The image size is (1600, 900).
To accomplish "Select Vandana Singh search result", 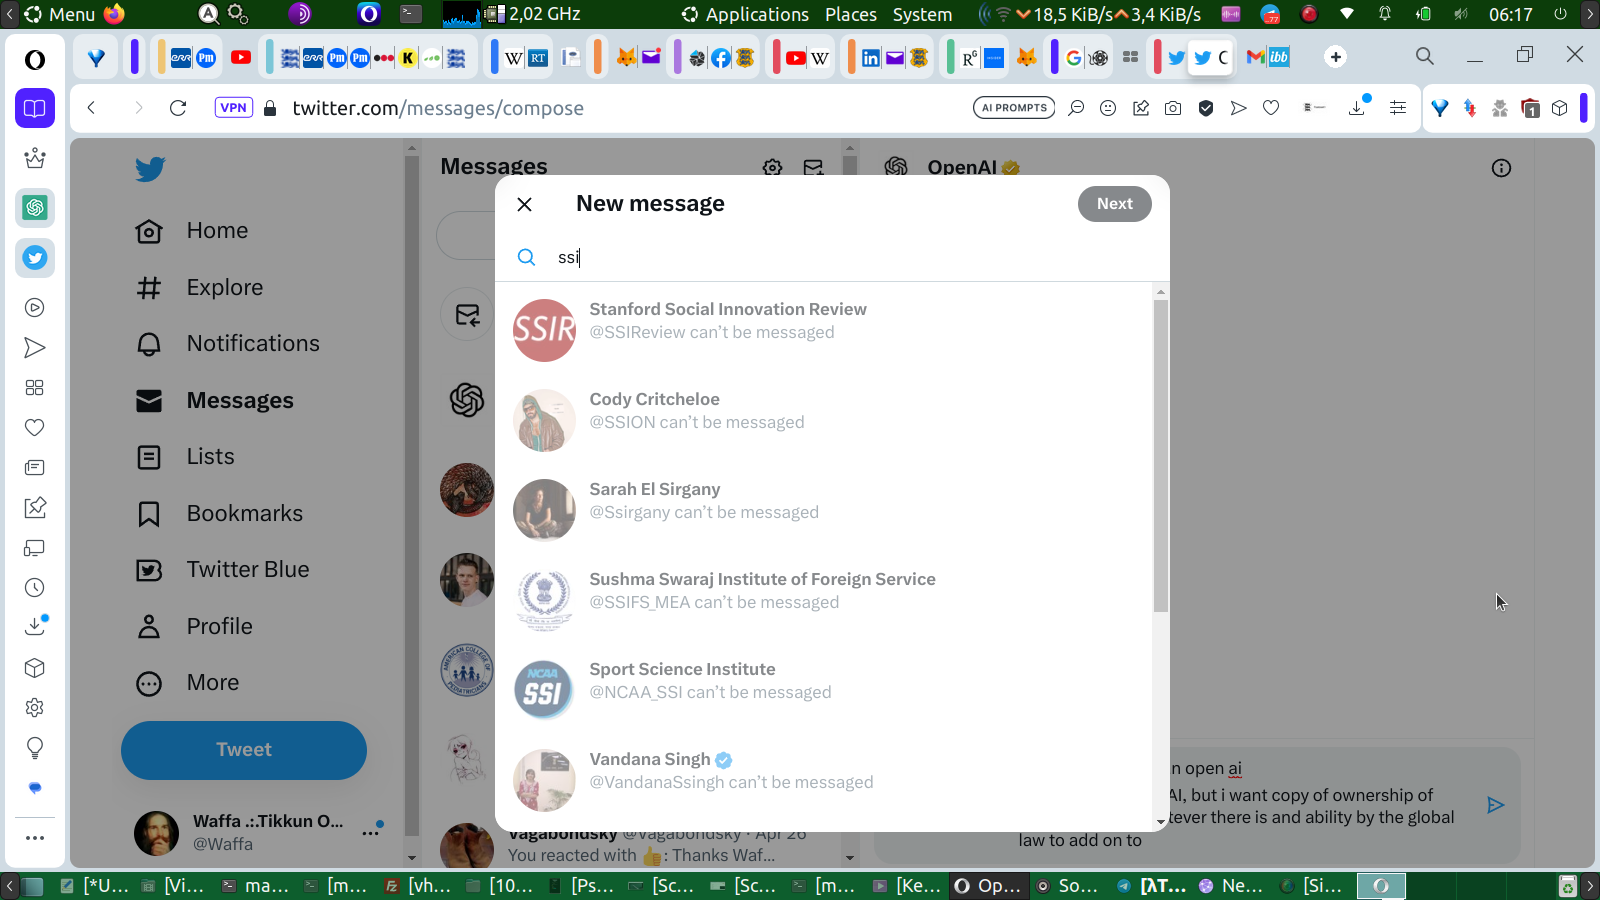I will coord(824,780).
